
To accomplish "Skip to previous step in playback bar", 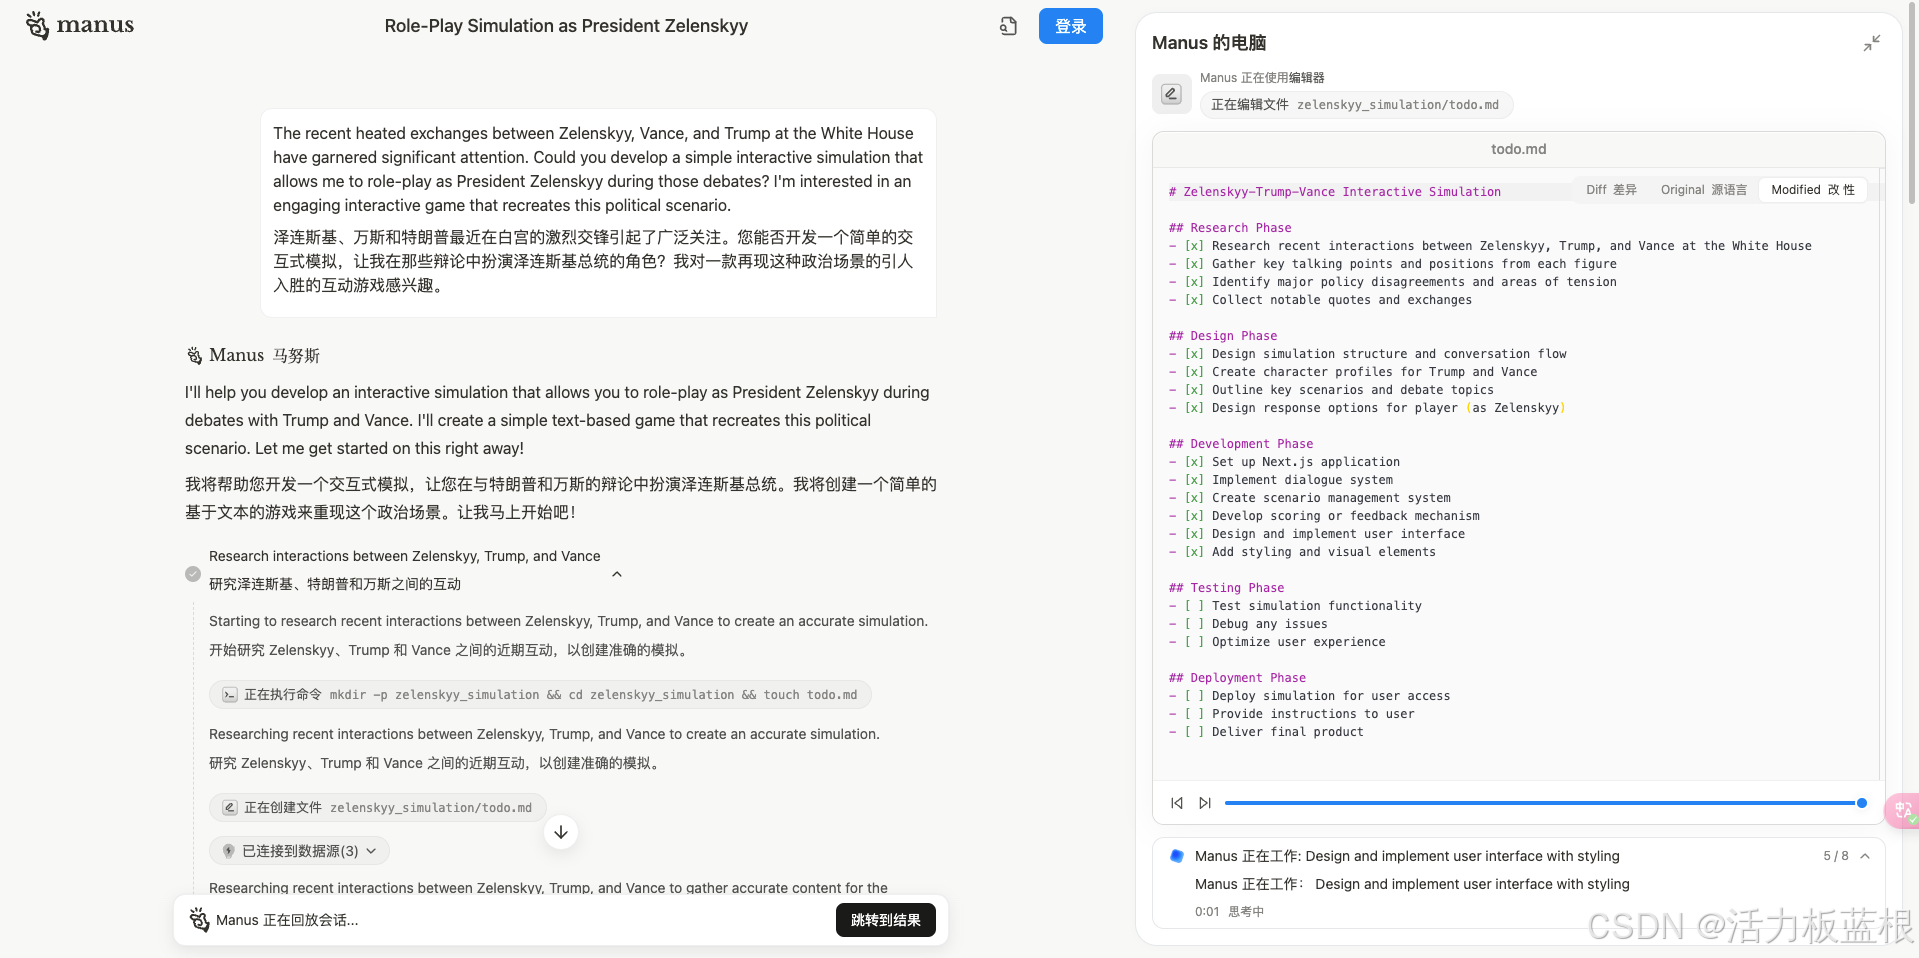I will point(1177,803).
